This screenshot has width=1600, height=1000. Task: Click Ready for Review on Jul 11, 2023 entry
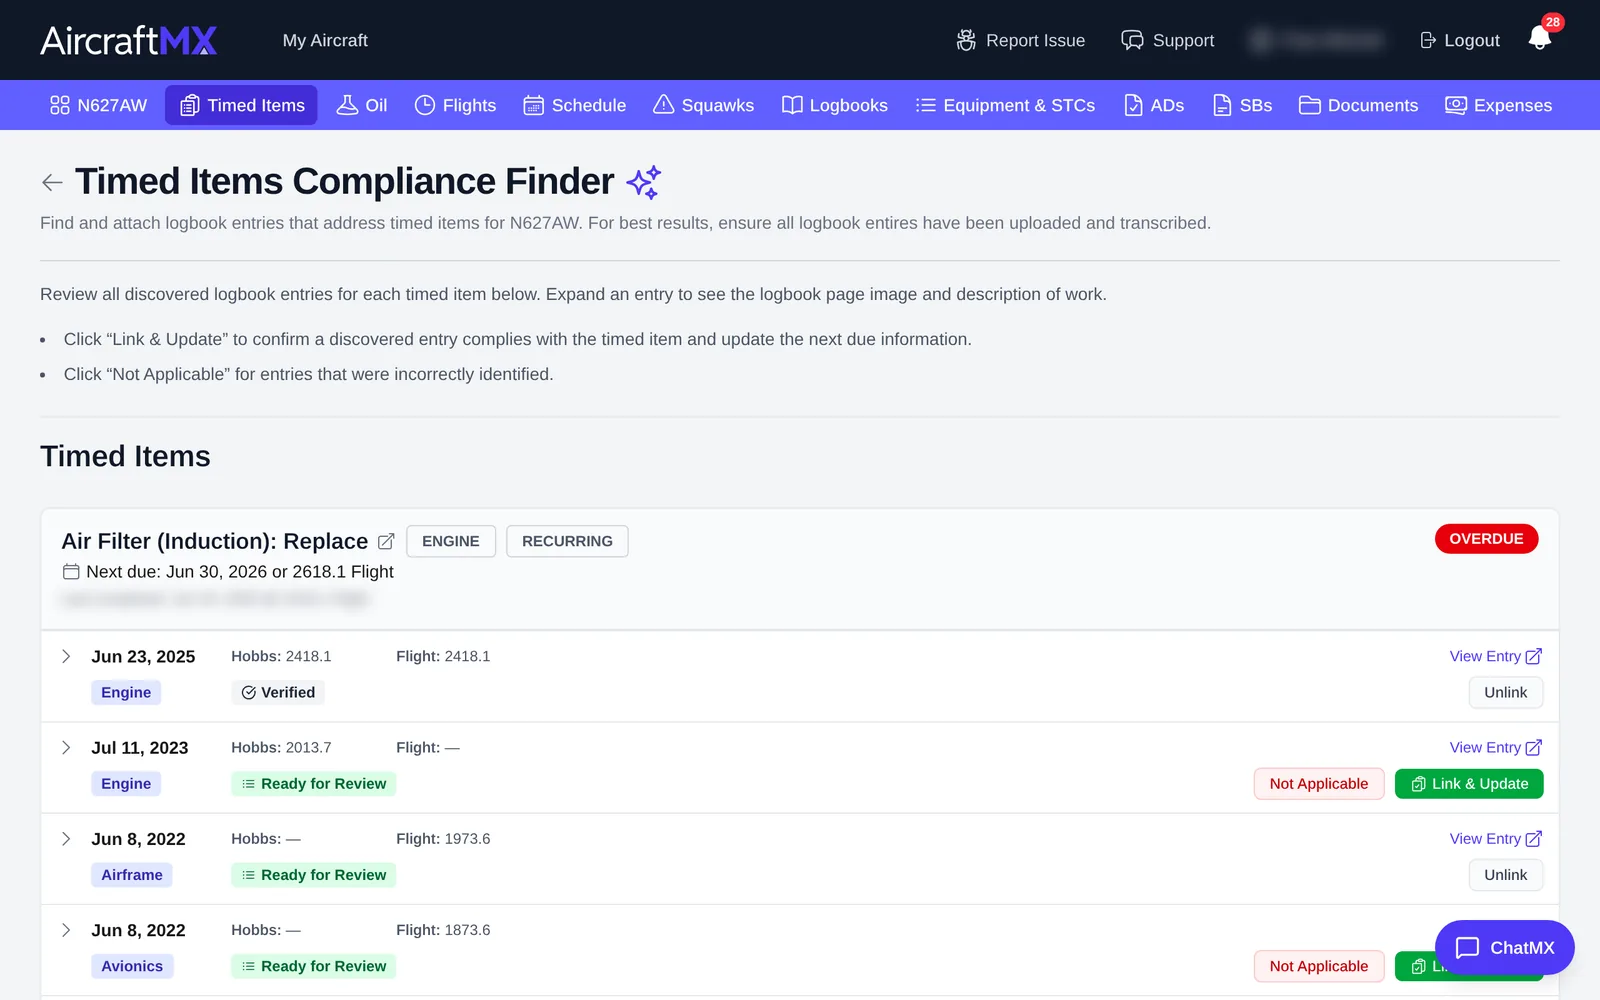(314, 784)
